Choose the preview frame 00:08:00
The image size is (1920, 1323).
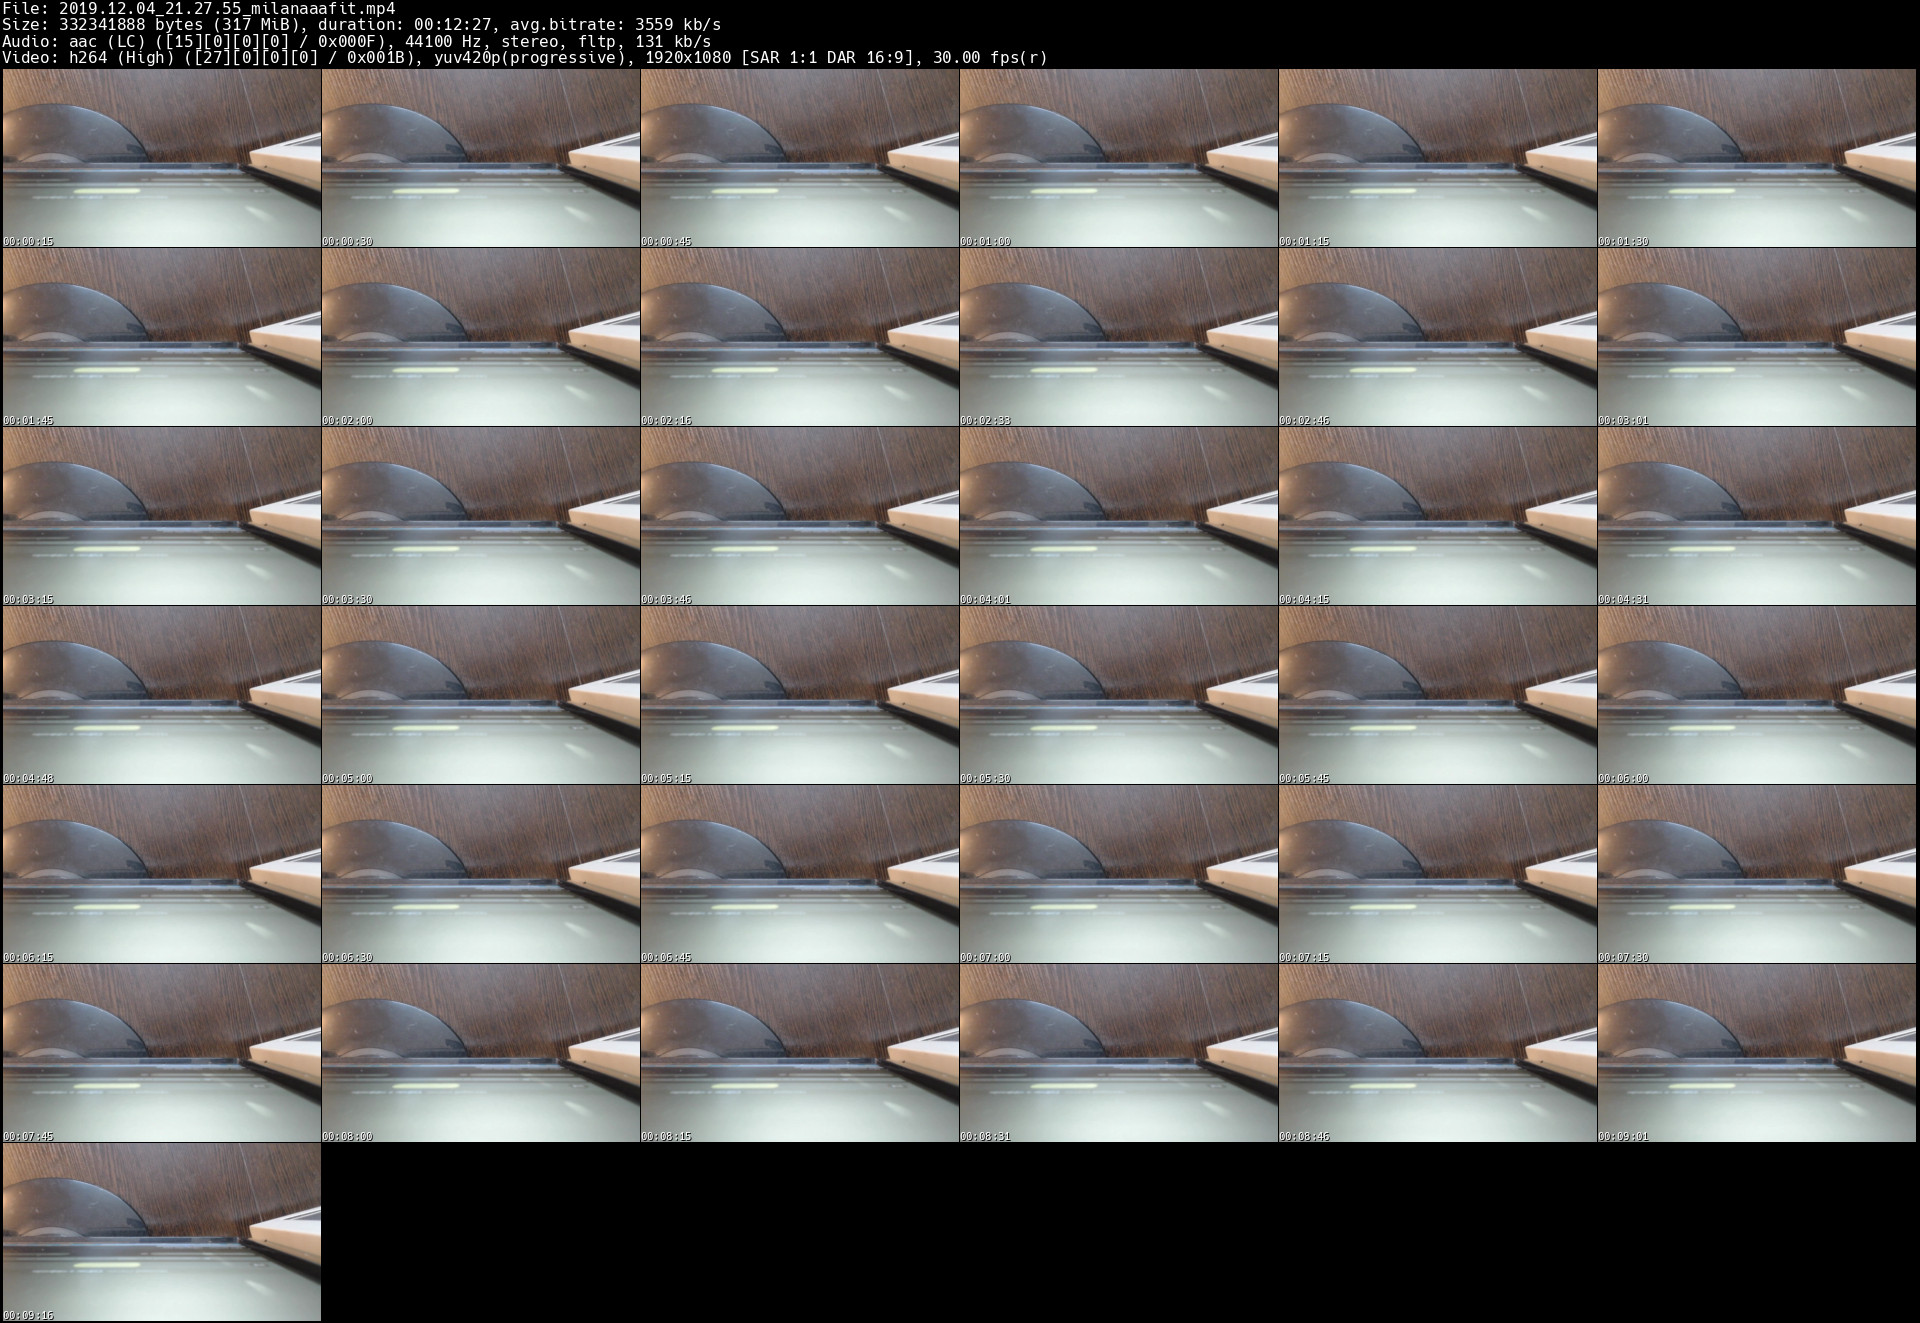tap(481, 1053)
